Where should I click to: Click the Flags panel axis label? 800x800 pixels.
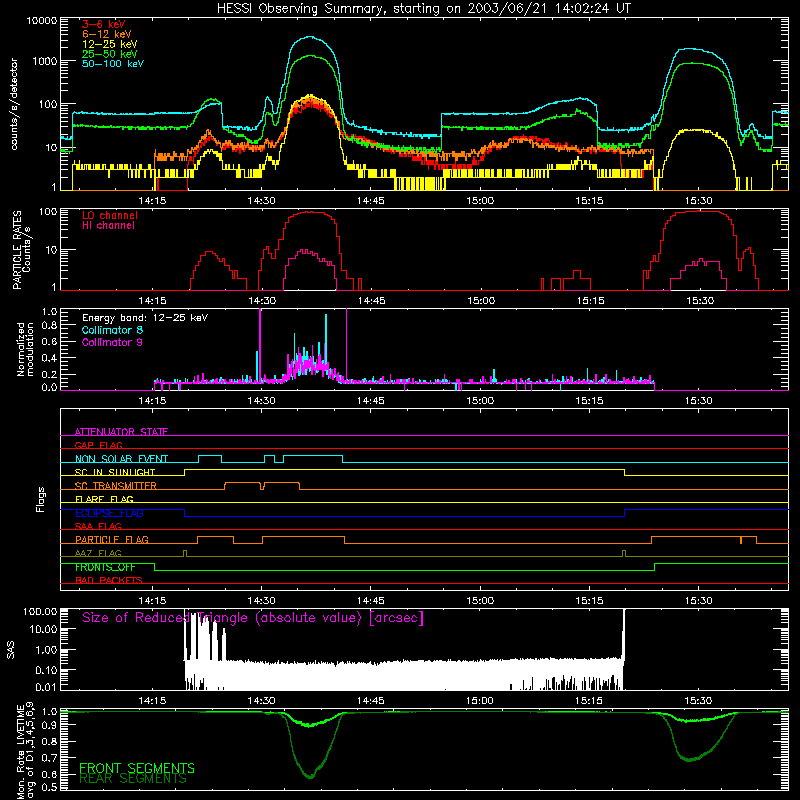point(41,499)
